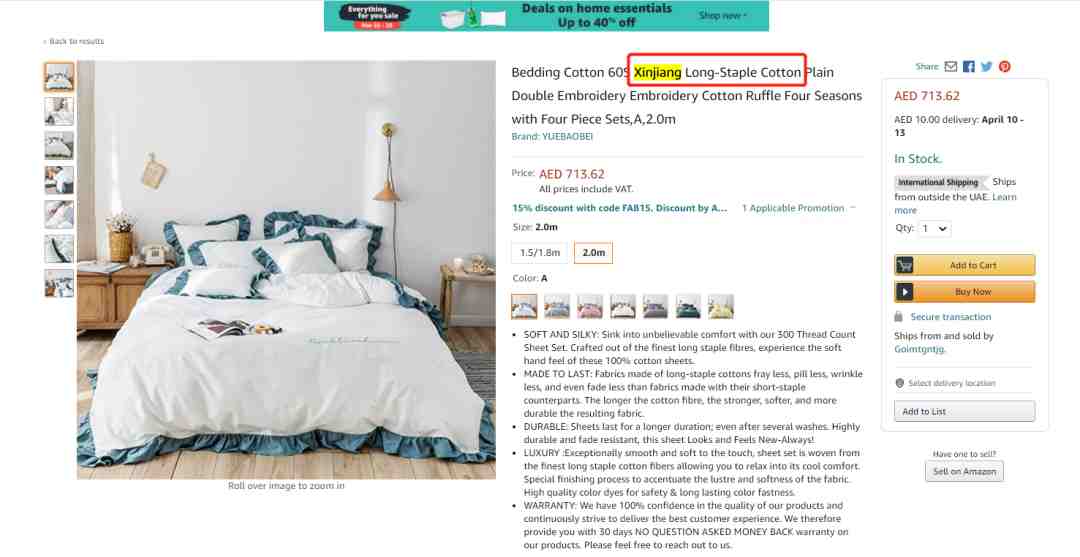Open the Qty quantity dropdown
This screenshot has height=557, width=1080.
coord(934,229)
